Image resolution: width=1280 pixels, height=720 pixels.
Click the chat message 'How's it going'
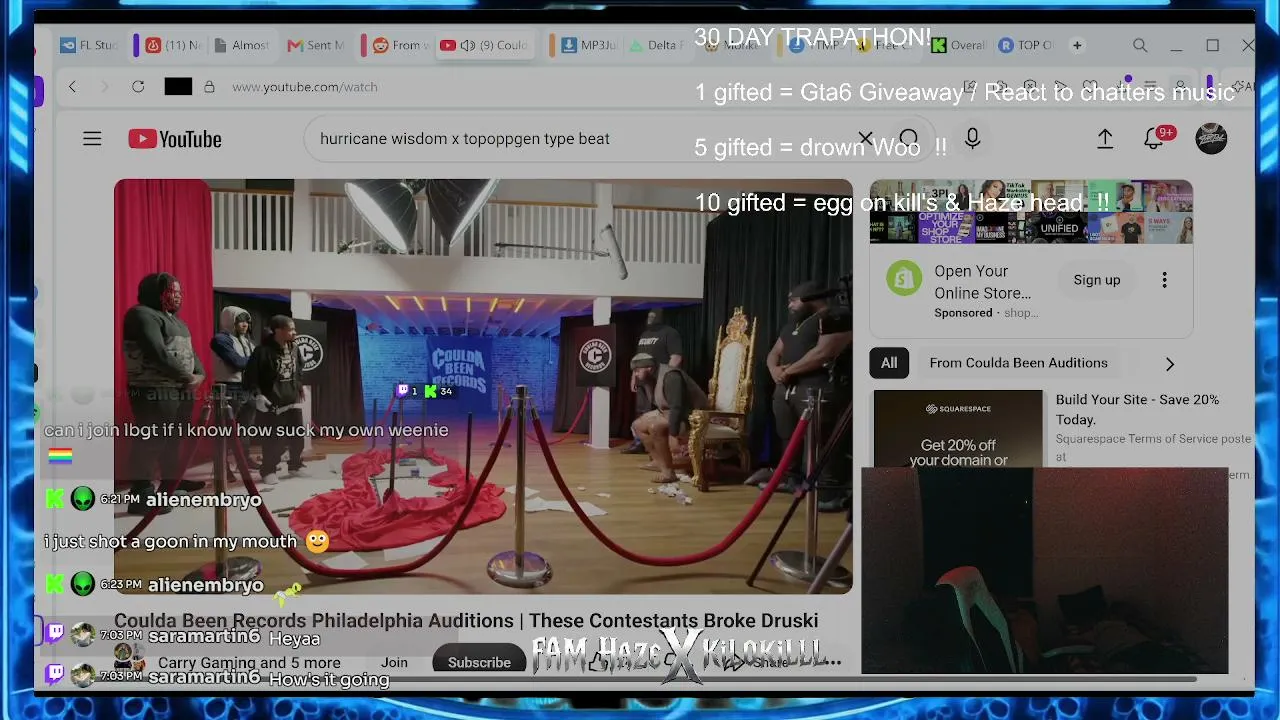coord(328,679)
